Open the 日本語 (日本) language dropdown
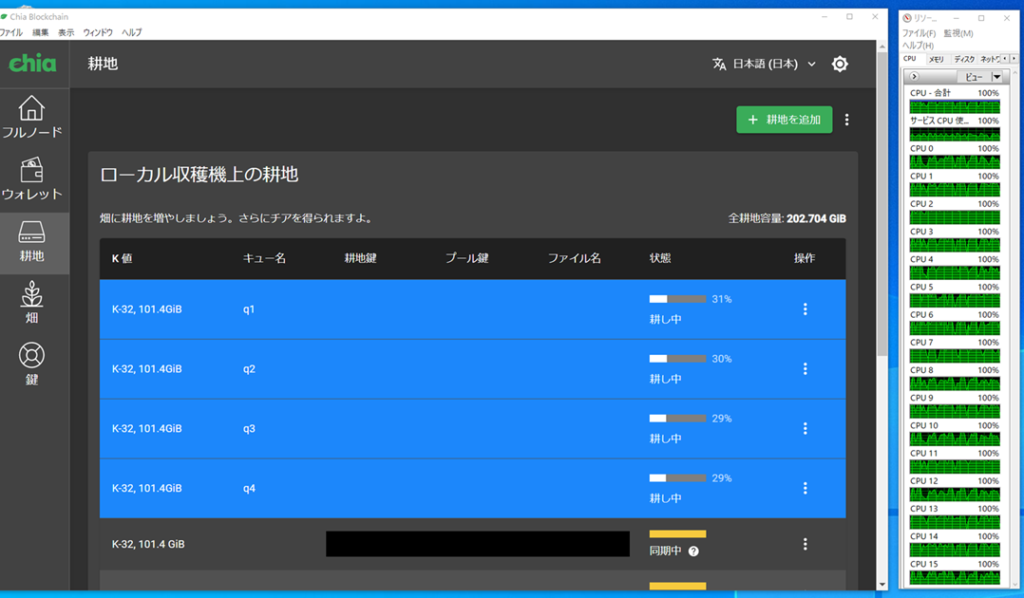 tap(765, 64)
